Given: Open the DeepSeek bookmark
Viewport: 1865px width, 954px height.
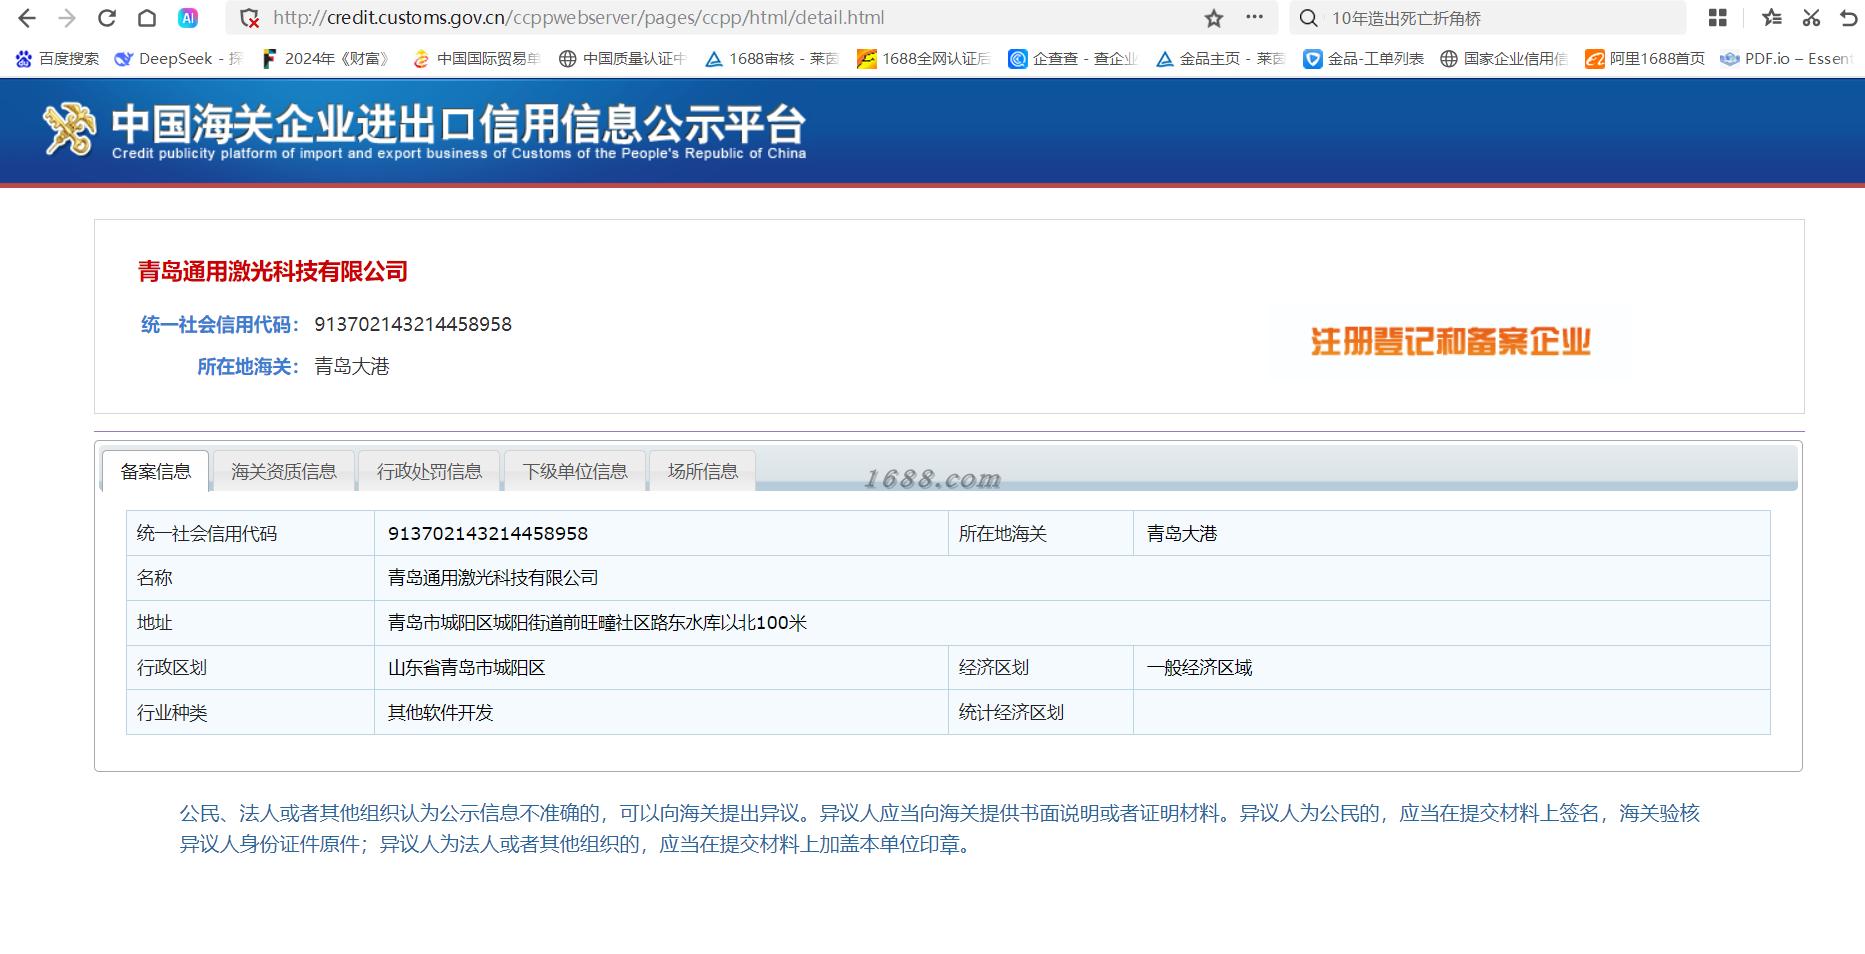Looking at the screenshot, I should tap(179, 59).
